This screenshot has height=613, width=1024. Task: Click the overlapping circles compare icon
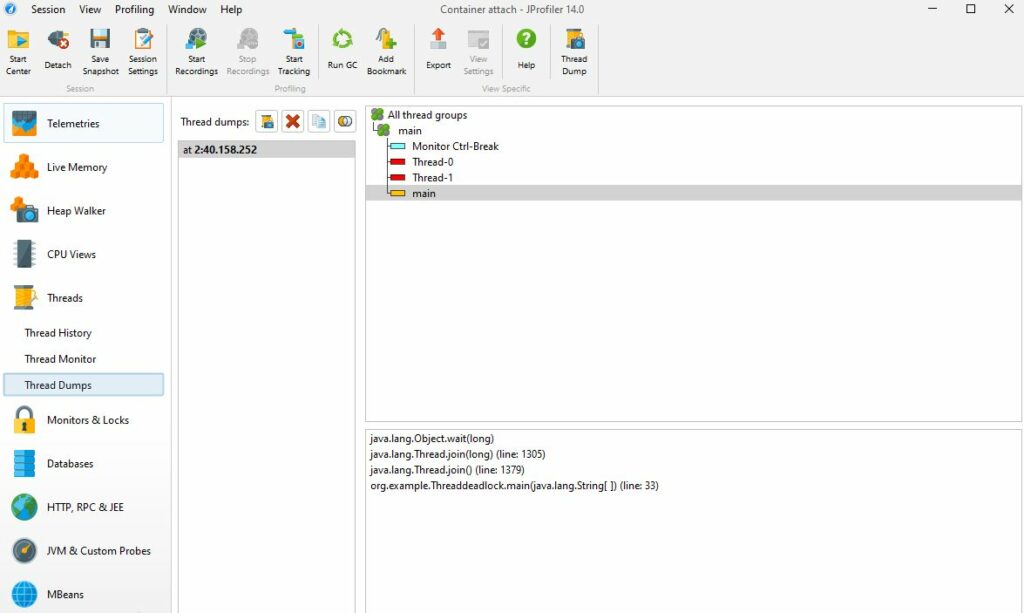pyautogui.click(x=345, y=121)
